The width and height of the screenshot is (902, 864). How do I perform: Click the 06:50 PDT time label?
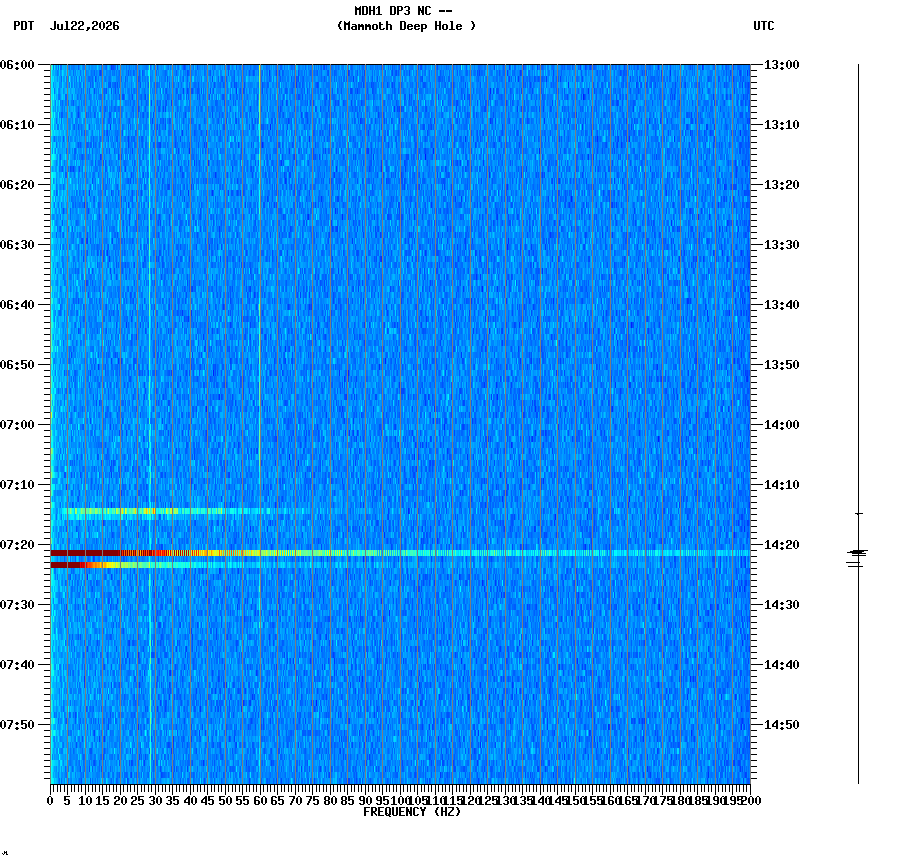(17, 365)
